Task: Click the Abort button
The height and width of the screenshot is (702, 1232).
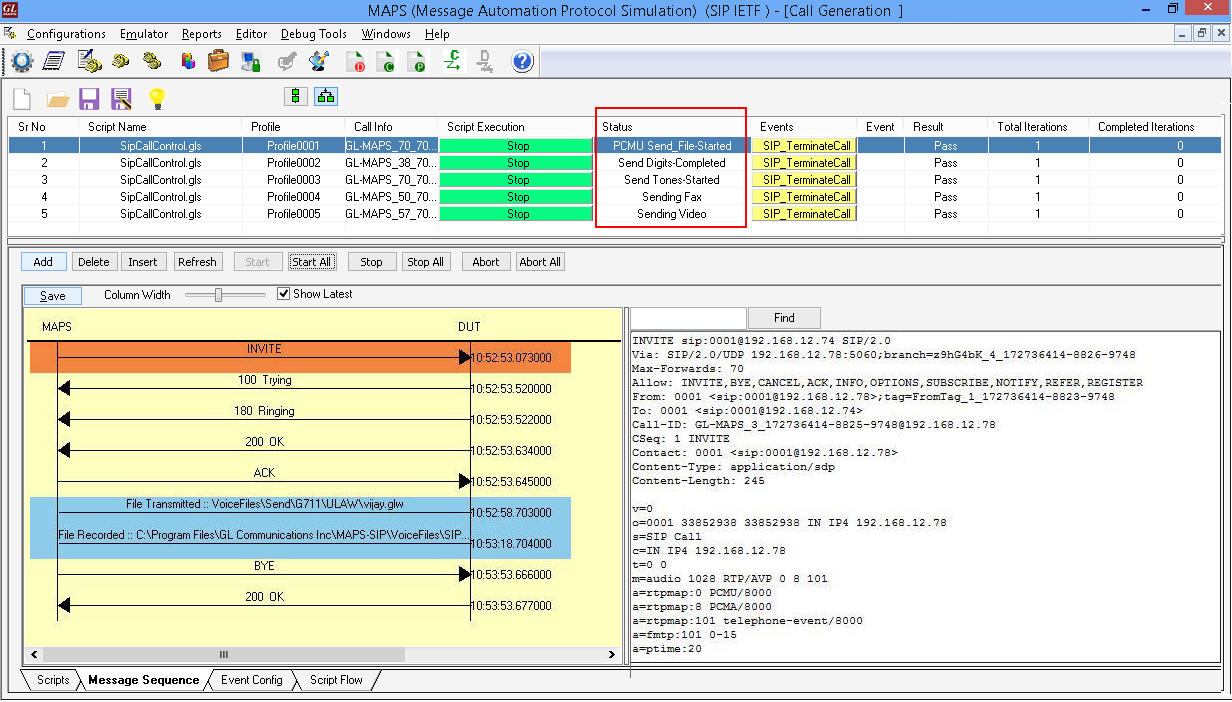Action: (x=486, y=262)
